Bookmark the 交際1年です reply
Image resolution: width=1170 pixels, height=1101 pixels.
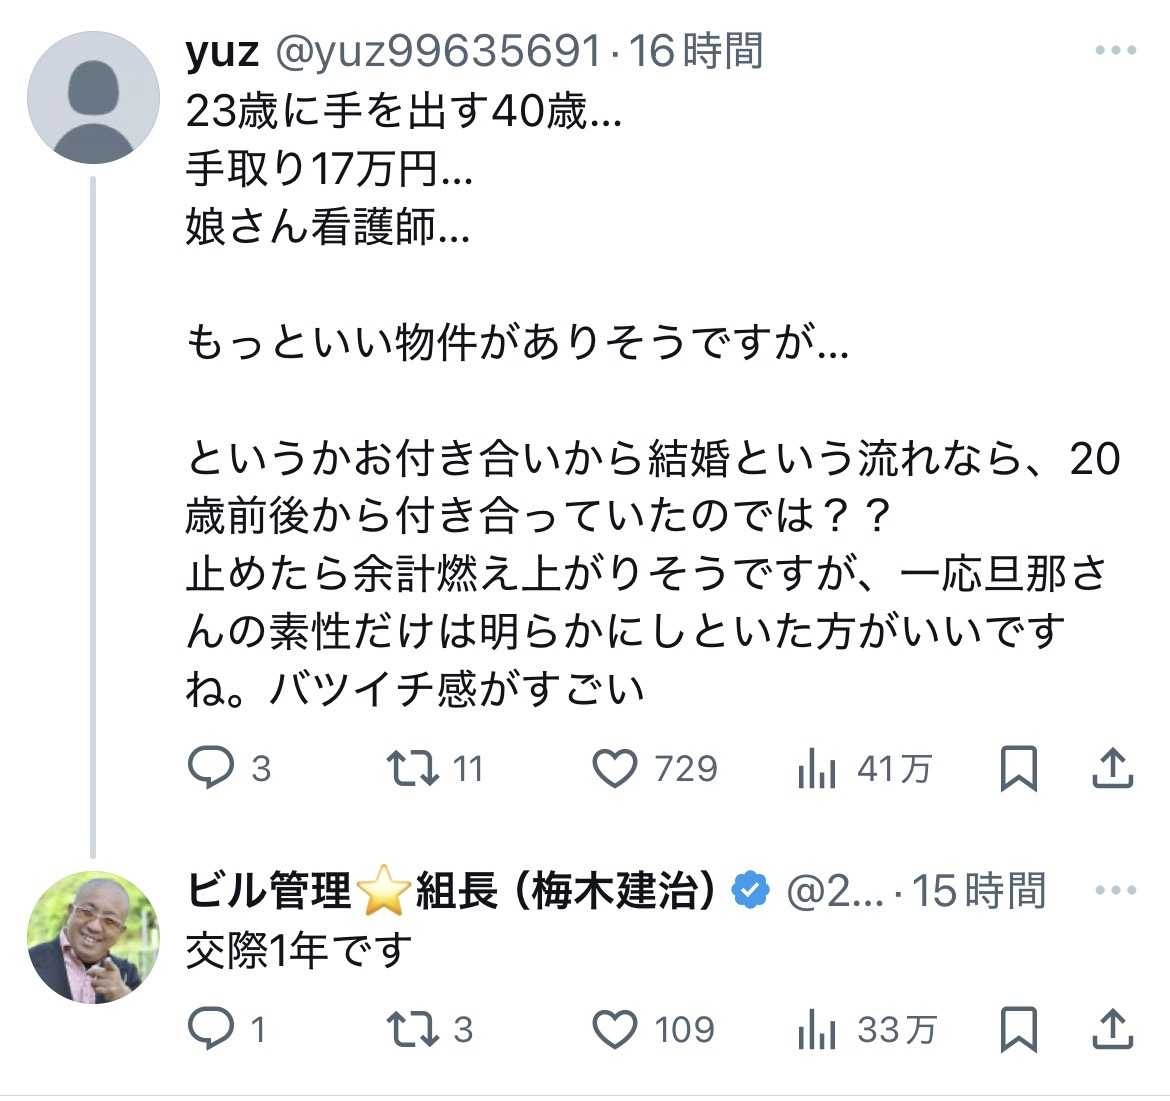pyautogui.click(x=1018, y=1030)
